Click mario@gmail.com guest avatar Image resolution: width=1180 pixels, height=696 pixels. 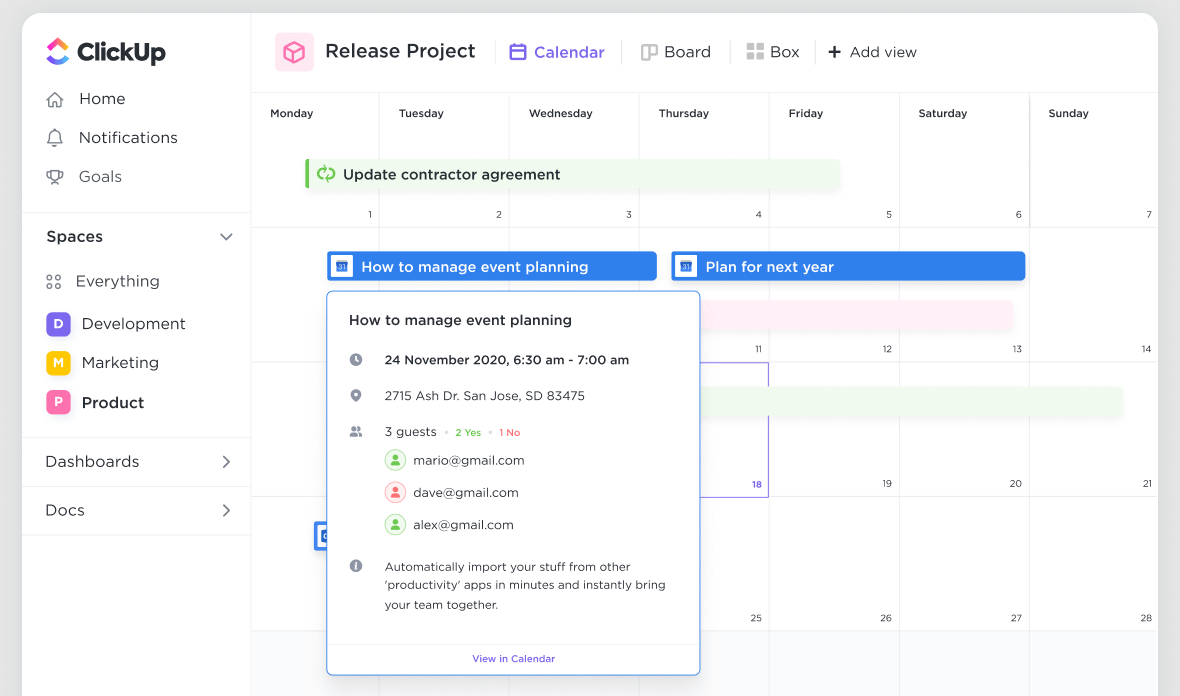[396, 460]
